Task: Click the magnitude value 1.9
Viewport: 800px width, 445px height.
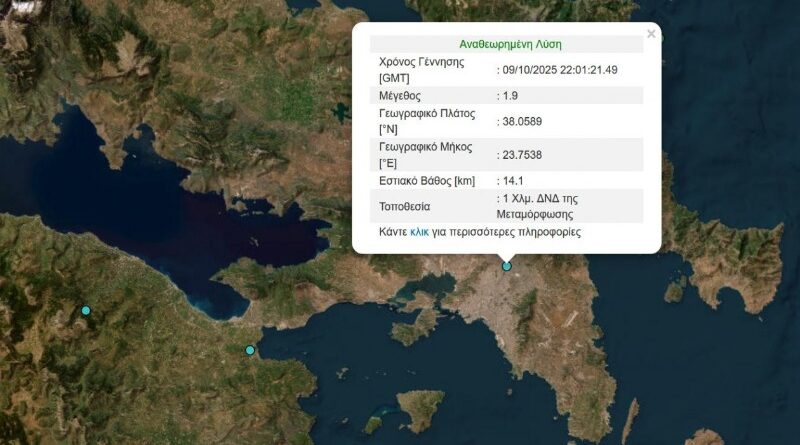Action: [x=510, y=96]
